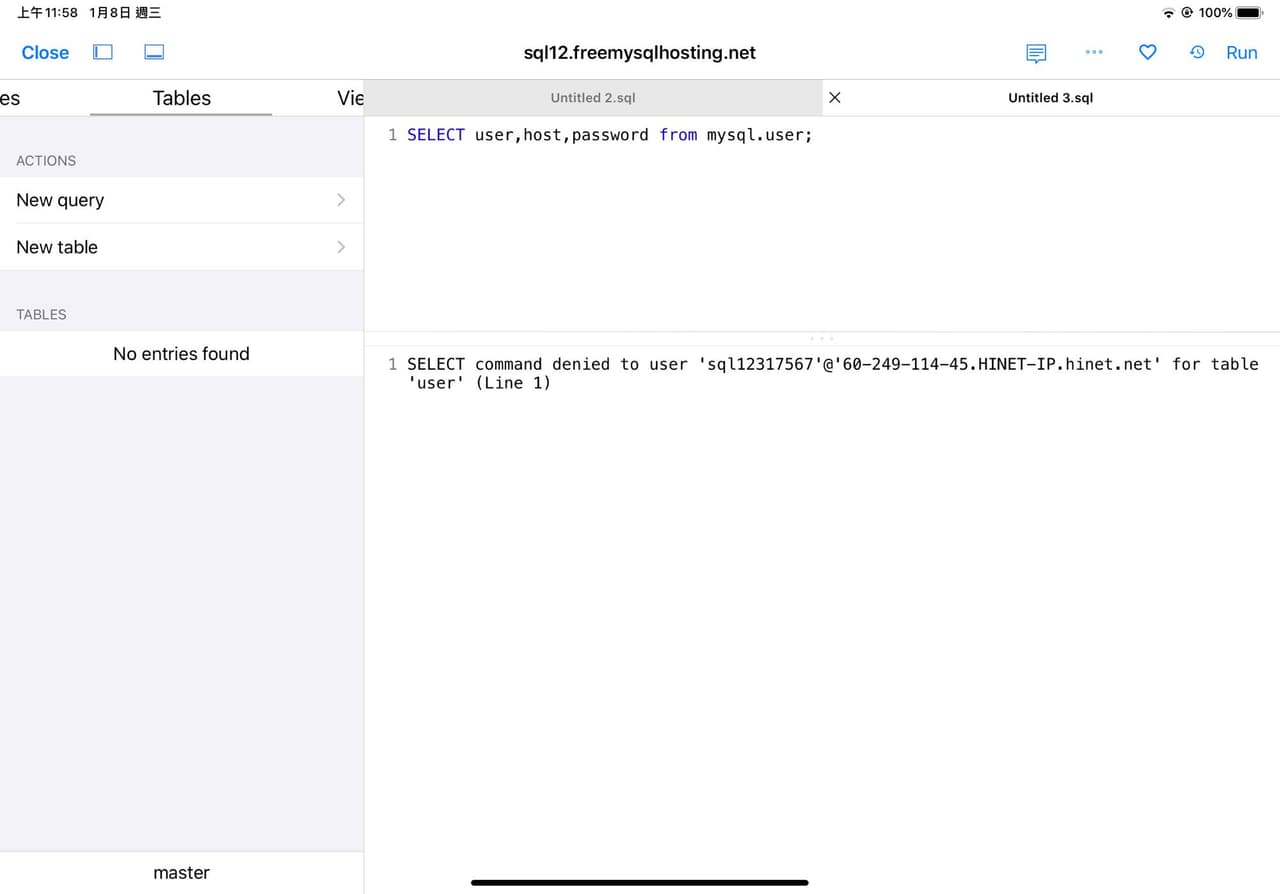
Task: Switch to the Views segment
Action: click(350, 97)
